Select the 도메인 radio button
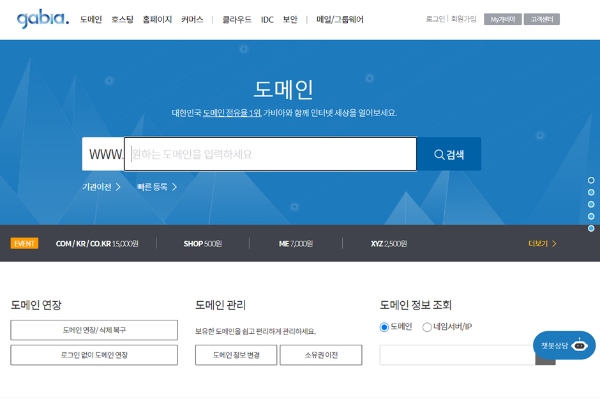The width and height of the screenshot is (600, 404). pyautogui.click(x=384, y=327)
